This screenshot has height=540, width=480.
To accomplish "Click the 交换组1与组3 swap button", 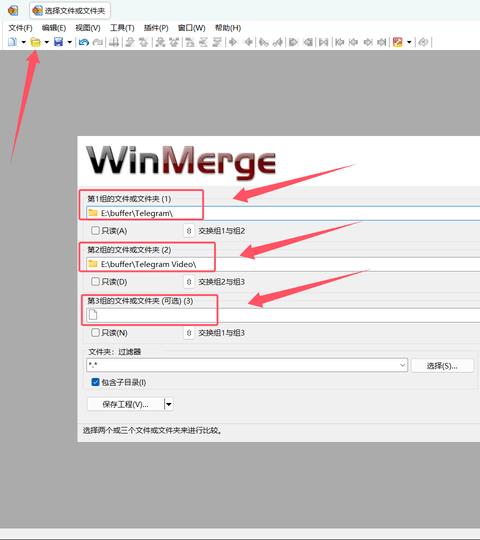I will (x=189, y=333).
